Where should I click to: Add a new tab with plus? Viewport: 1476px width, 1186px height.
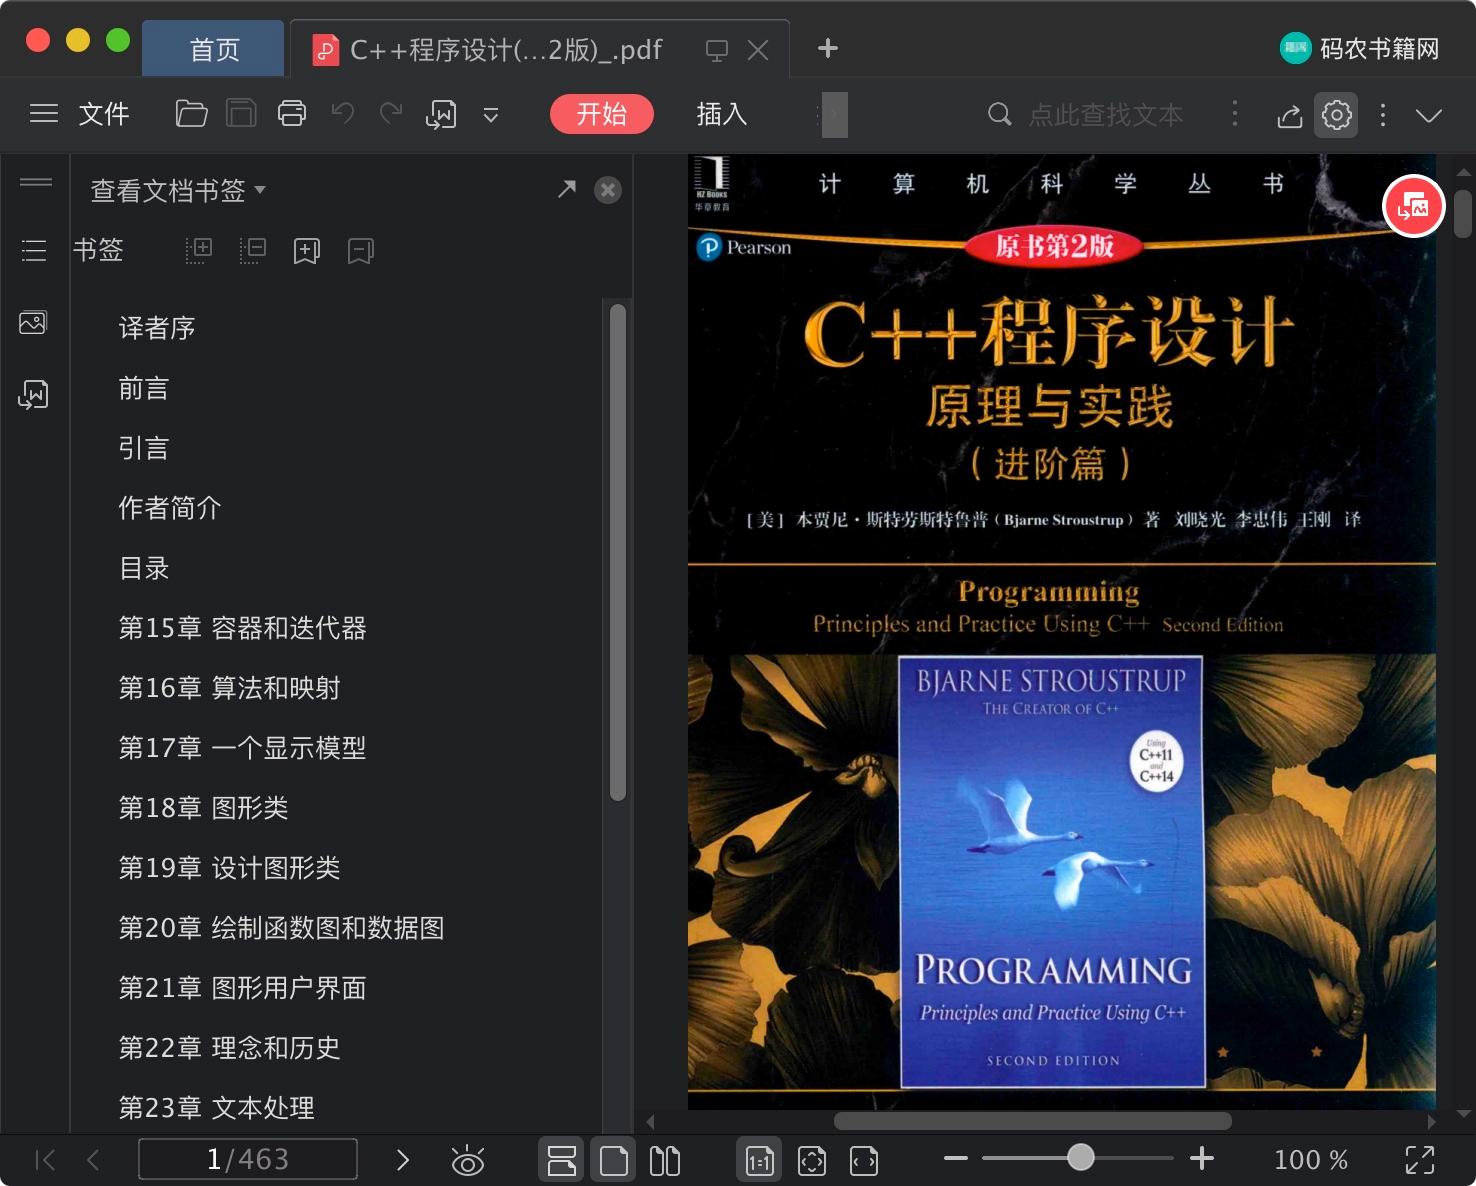coord(828,48)
